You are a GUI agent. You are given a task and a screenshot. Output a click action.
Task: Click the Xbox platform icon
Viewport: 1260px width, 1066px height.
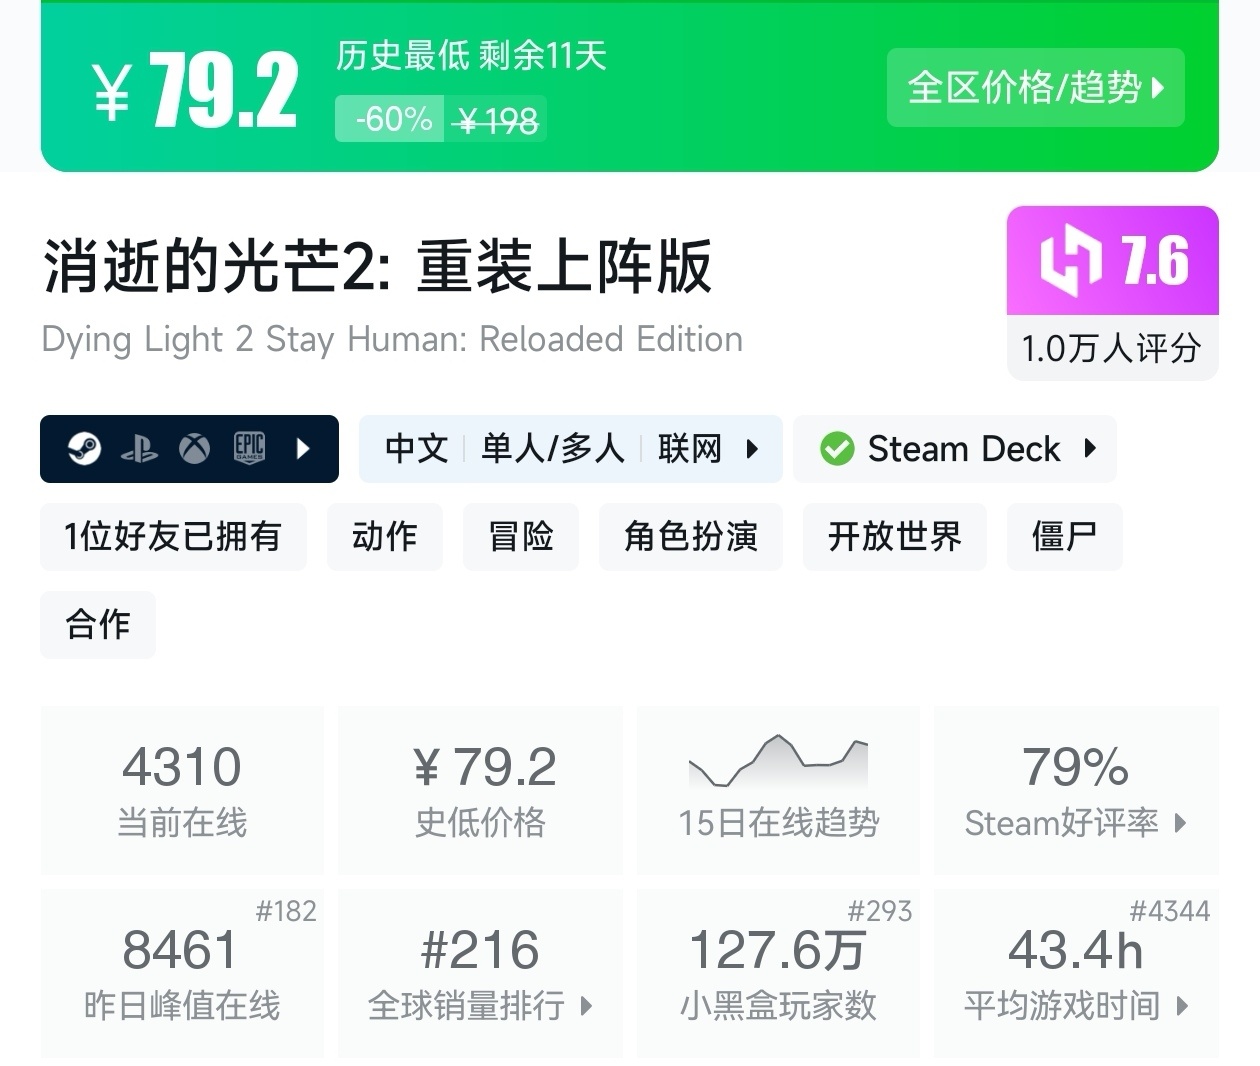(x=194, y=449)
